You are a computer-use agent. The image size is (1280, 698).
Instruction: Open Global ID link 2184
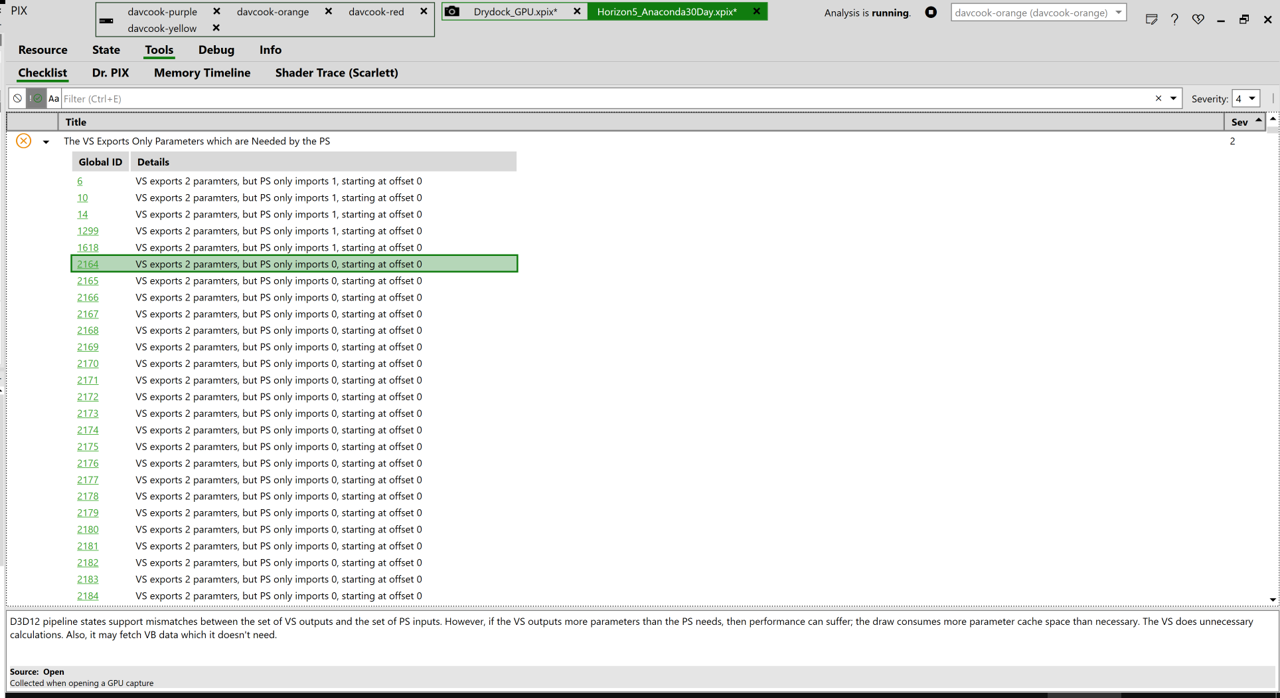click(x=88, y=596)
